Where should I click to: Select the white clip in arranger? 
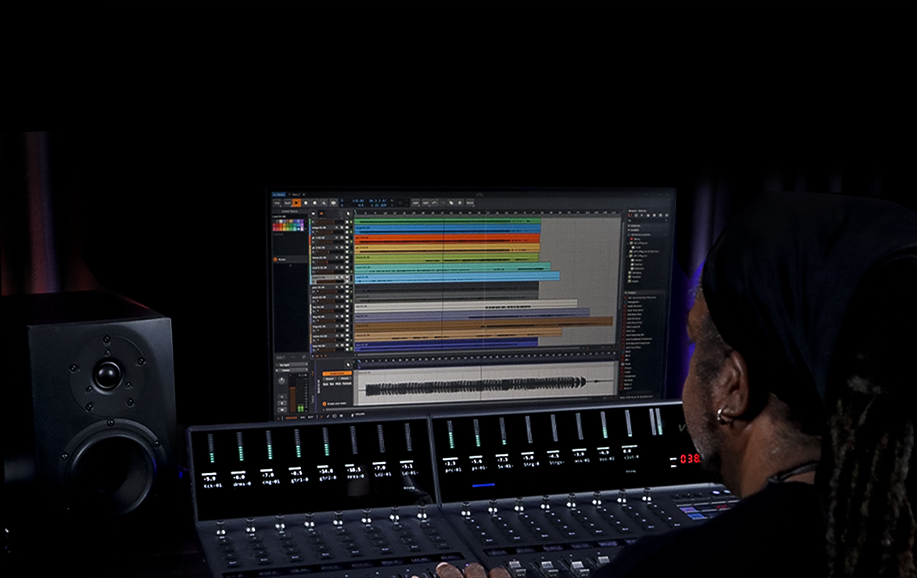466,304
